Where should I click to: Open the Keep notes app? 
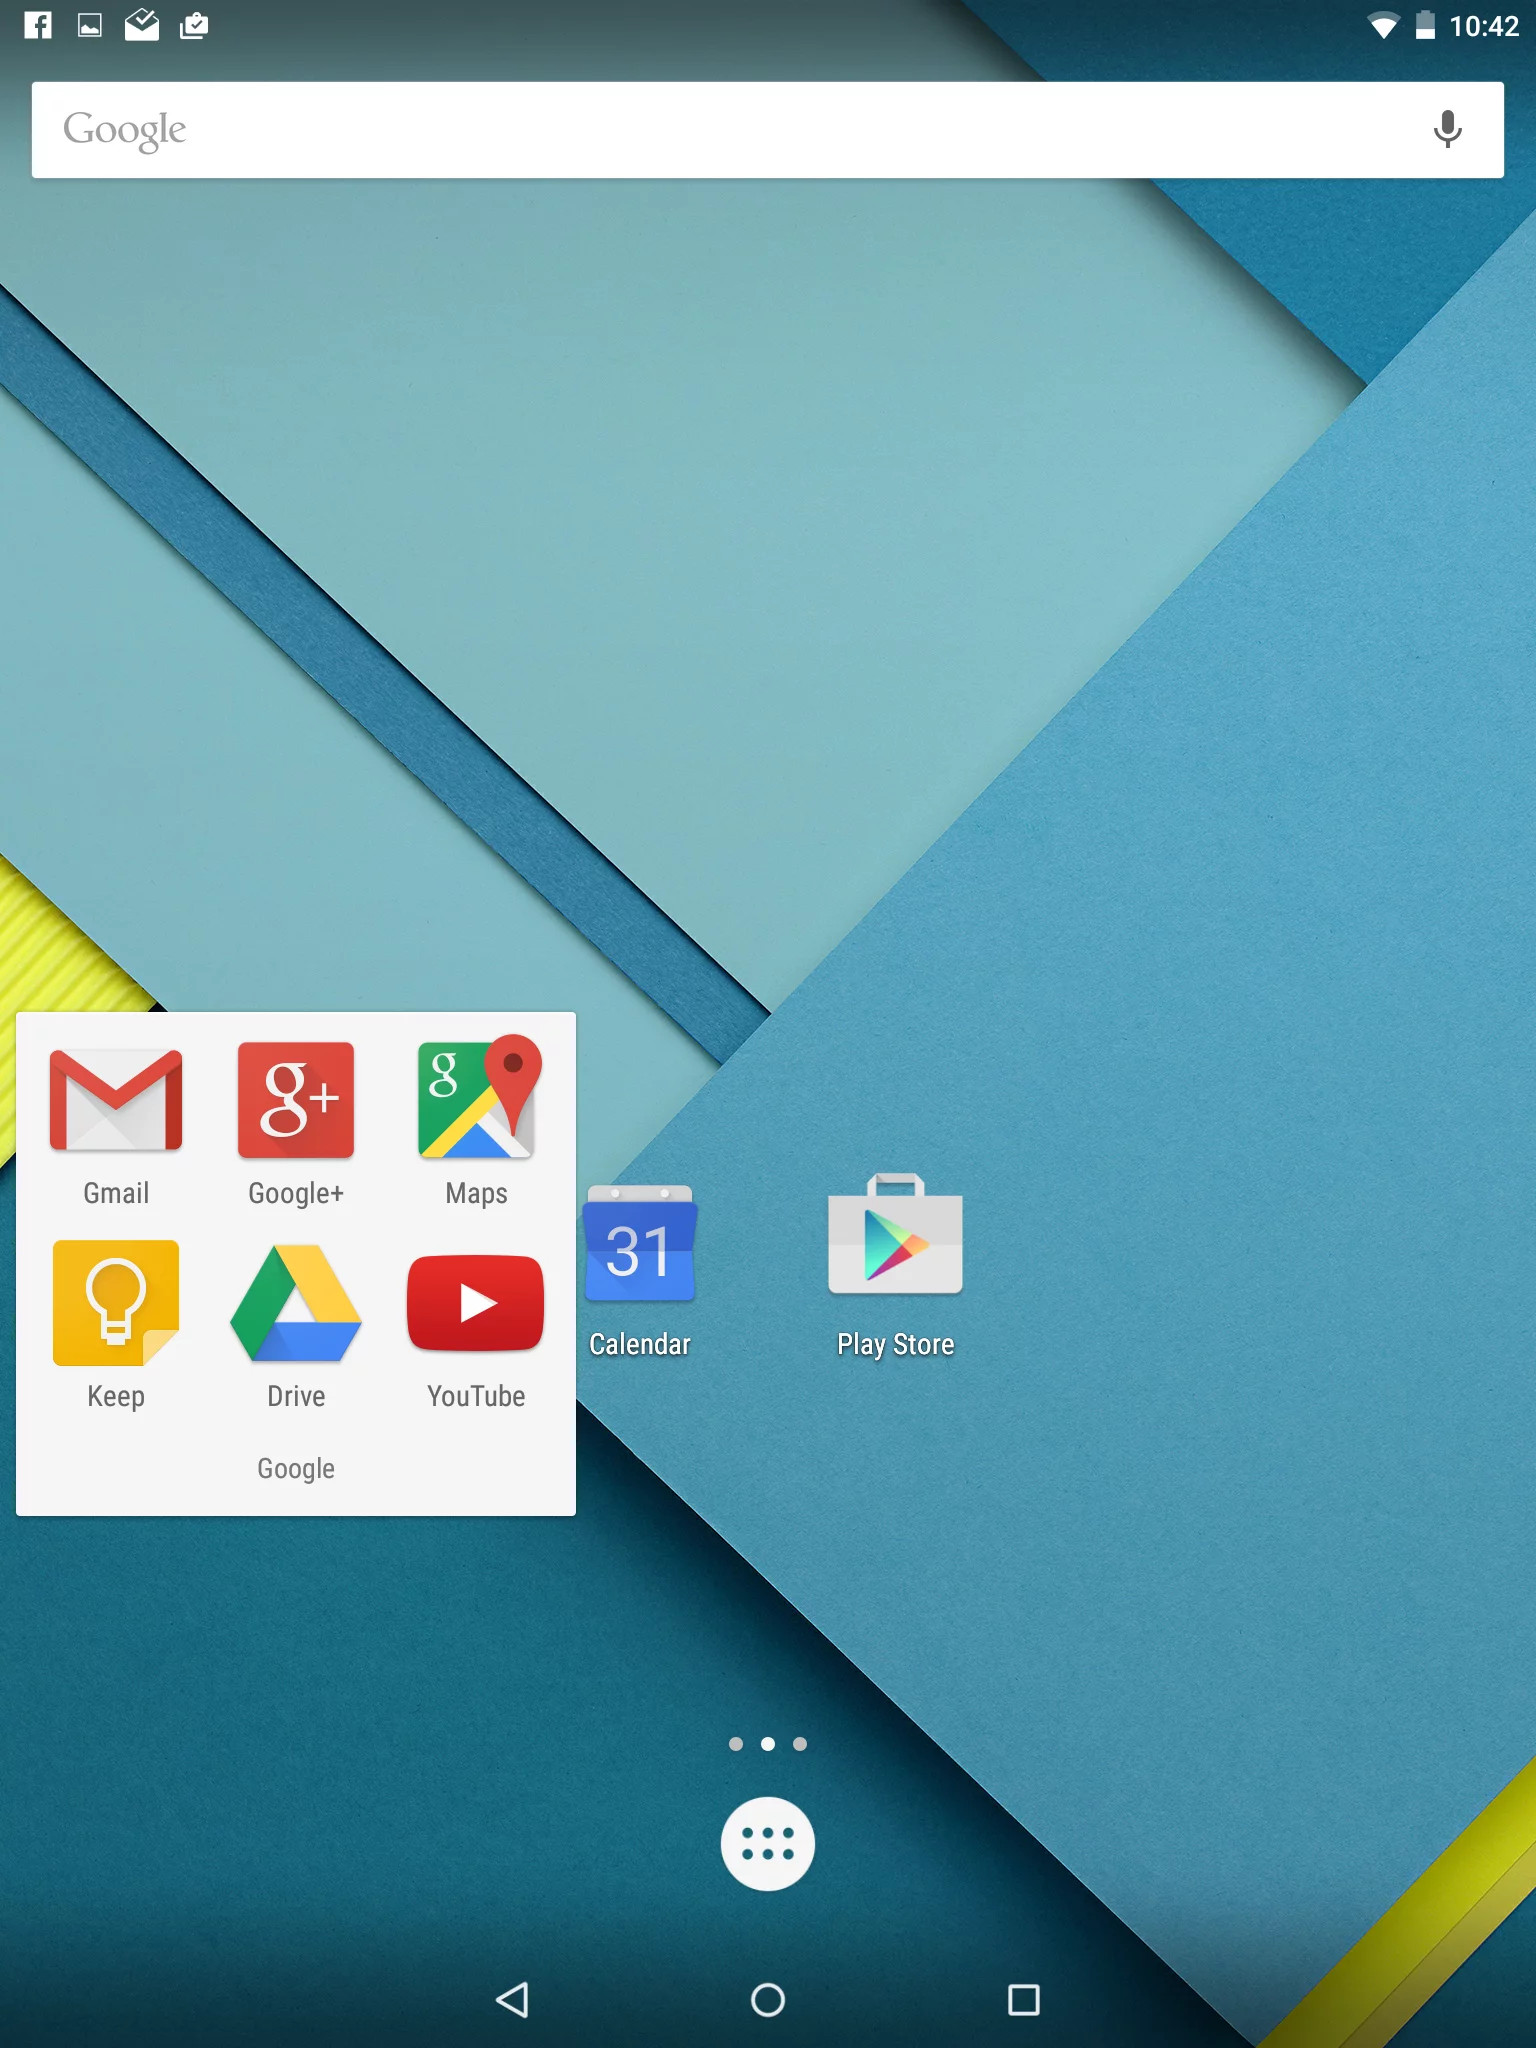click(116, 1303)
